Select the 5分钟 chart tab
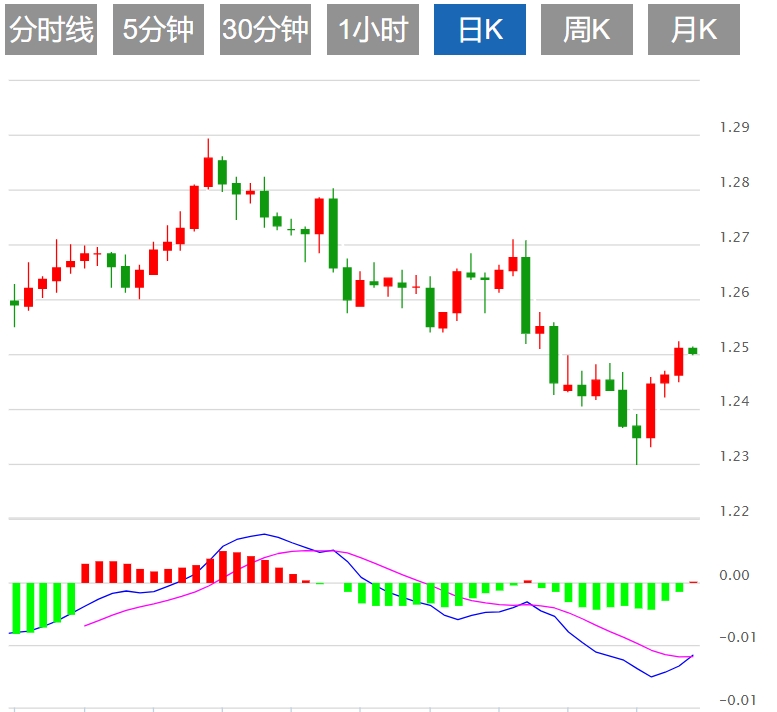The width and height of the screenshot is (777, 712). pos(158,30)
